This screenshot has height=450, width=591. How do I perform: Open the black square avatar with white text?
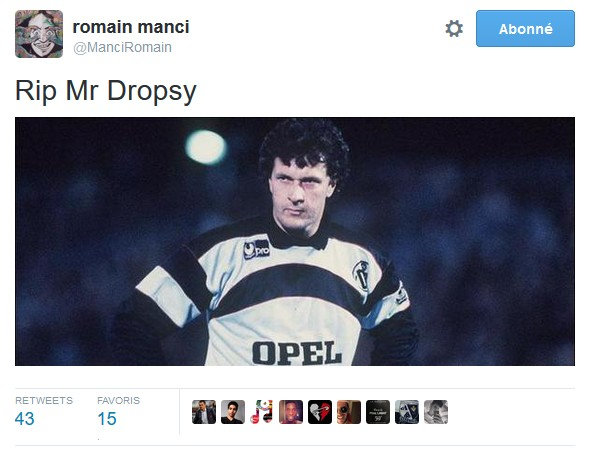(378, 412)
